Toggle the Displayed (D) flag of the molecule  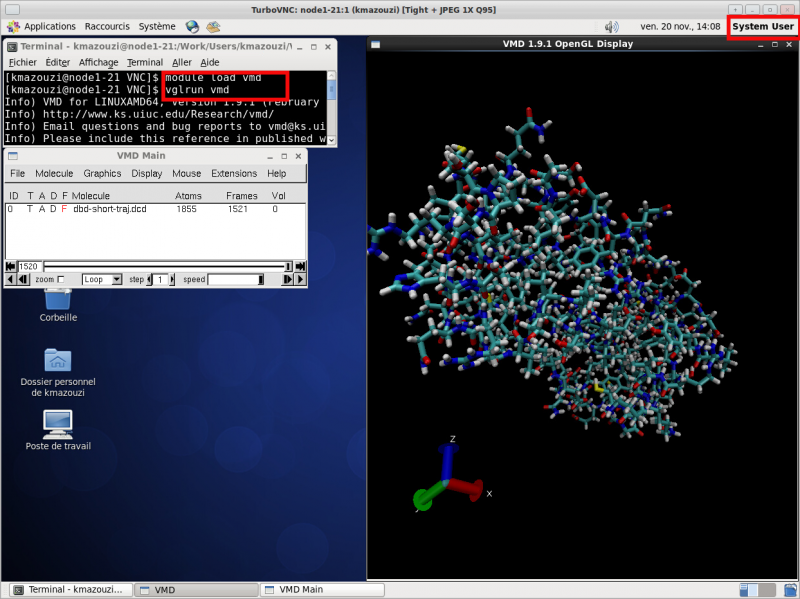(x=53, y=209)
